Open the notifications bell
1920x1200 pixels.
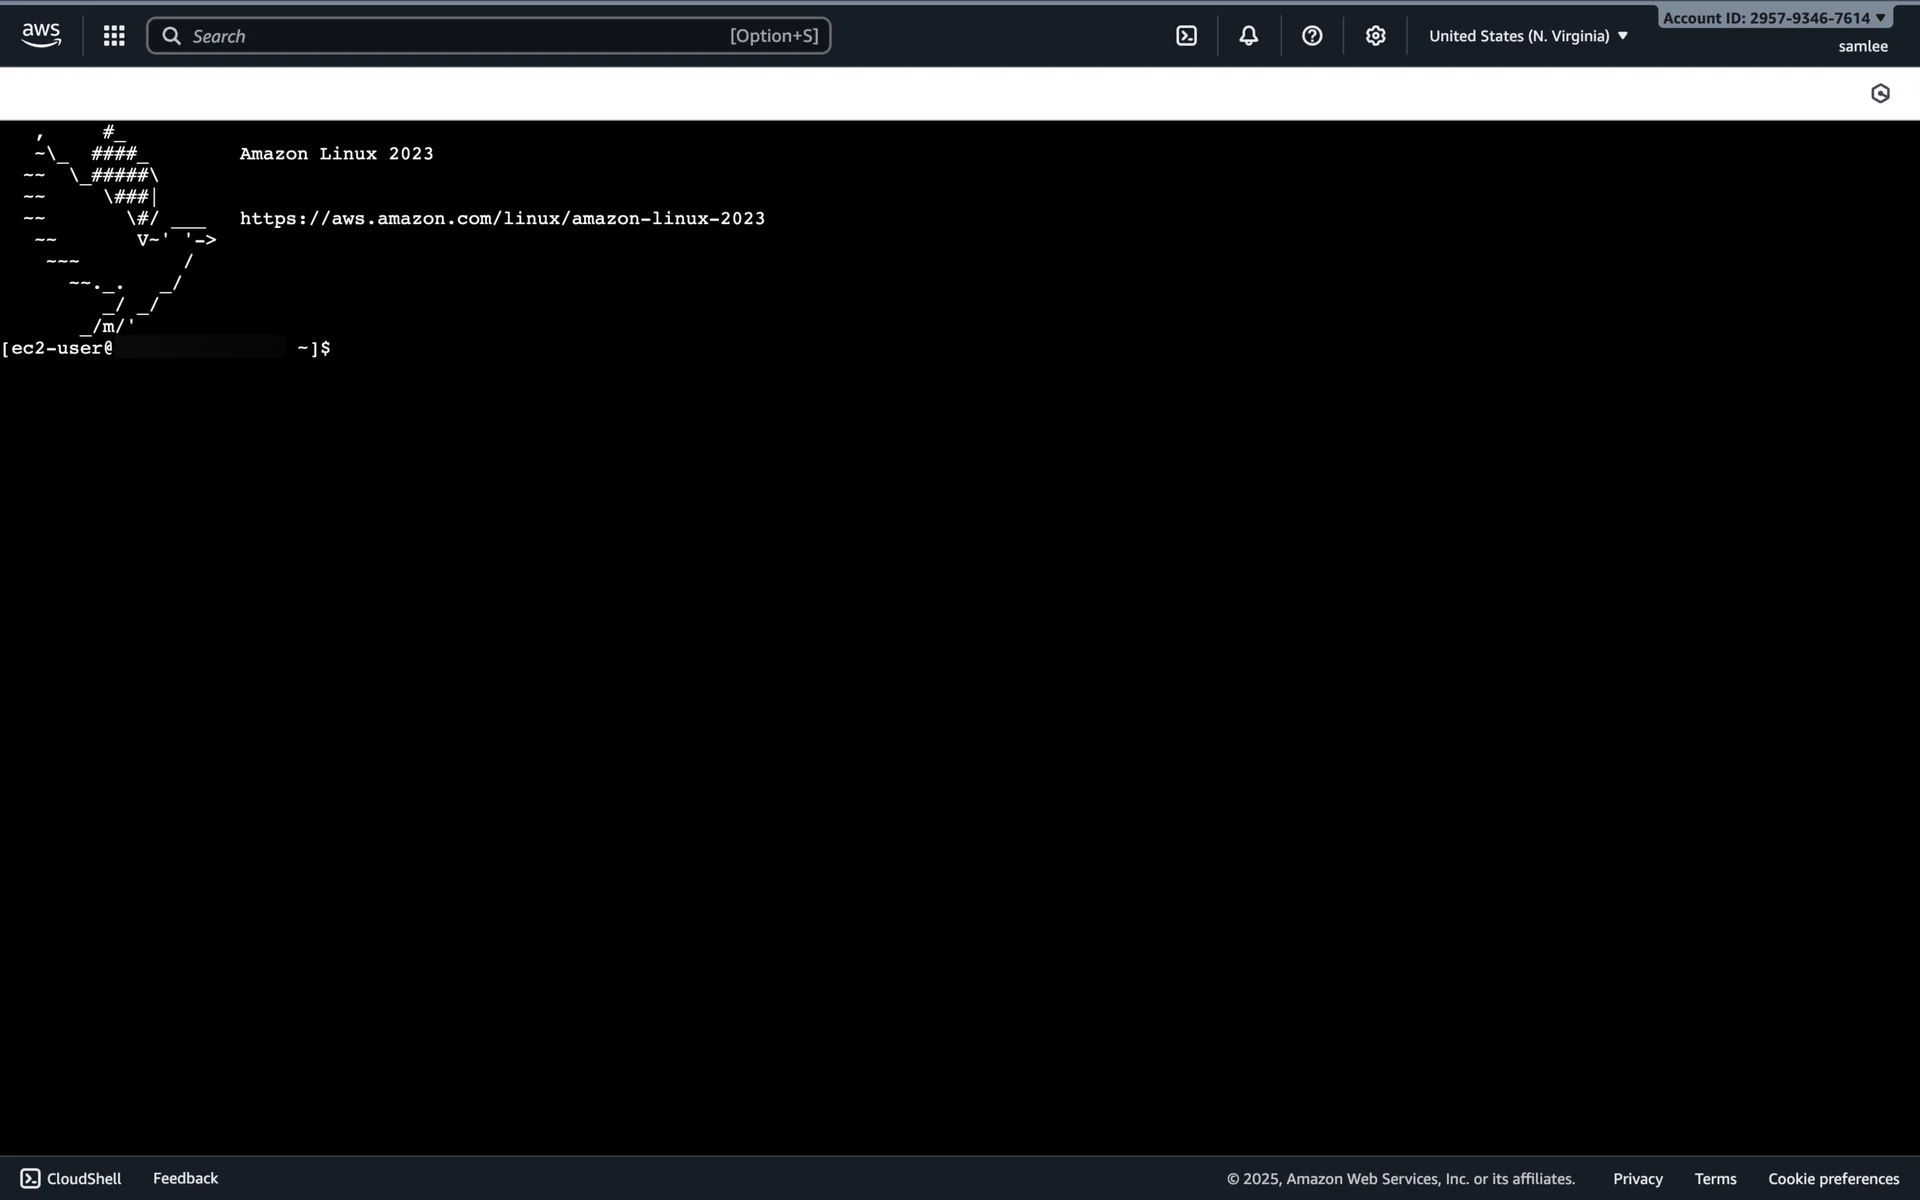tap(1248, 36)
